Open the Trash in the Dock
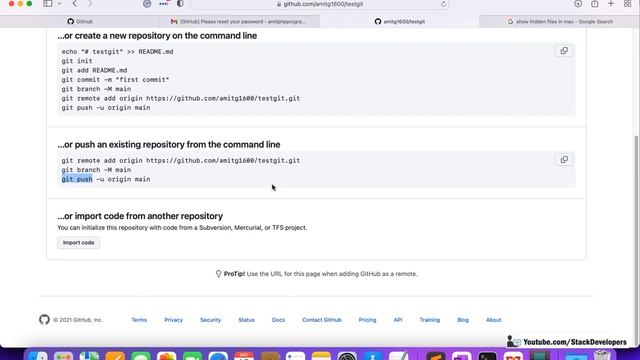 (x=602, y=356)
